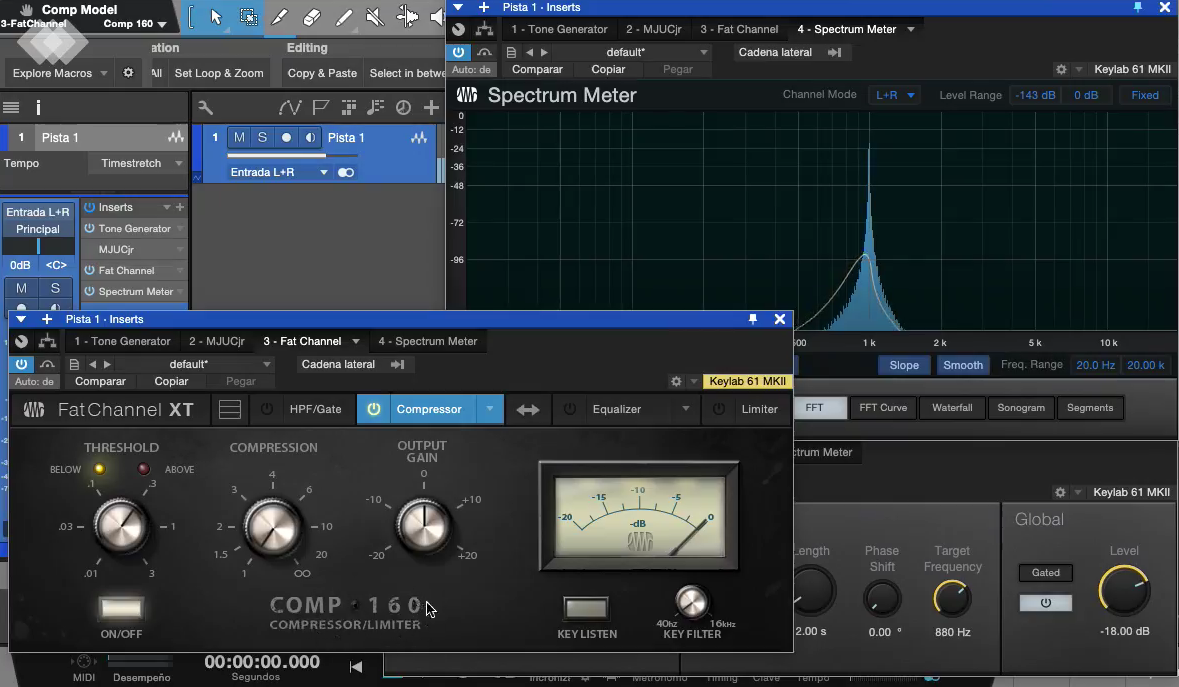Toggle the Comp 160 ON/OFF switch
Viewport: 1179px width, 687px height.
[x=121, y=608]
